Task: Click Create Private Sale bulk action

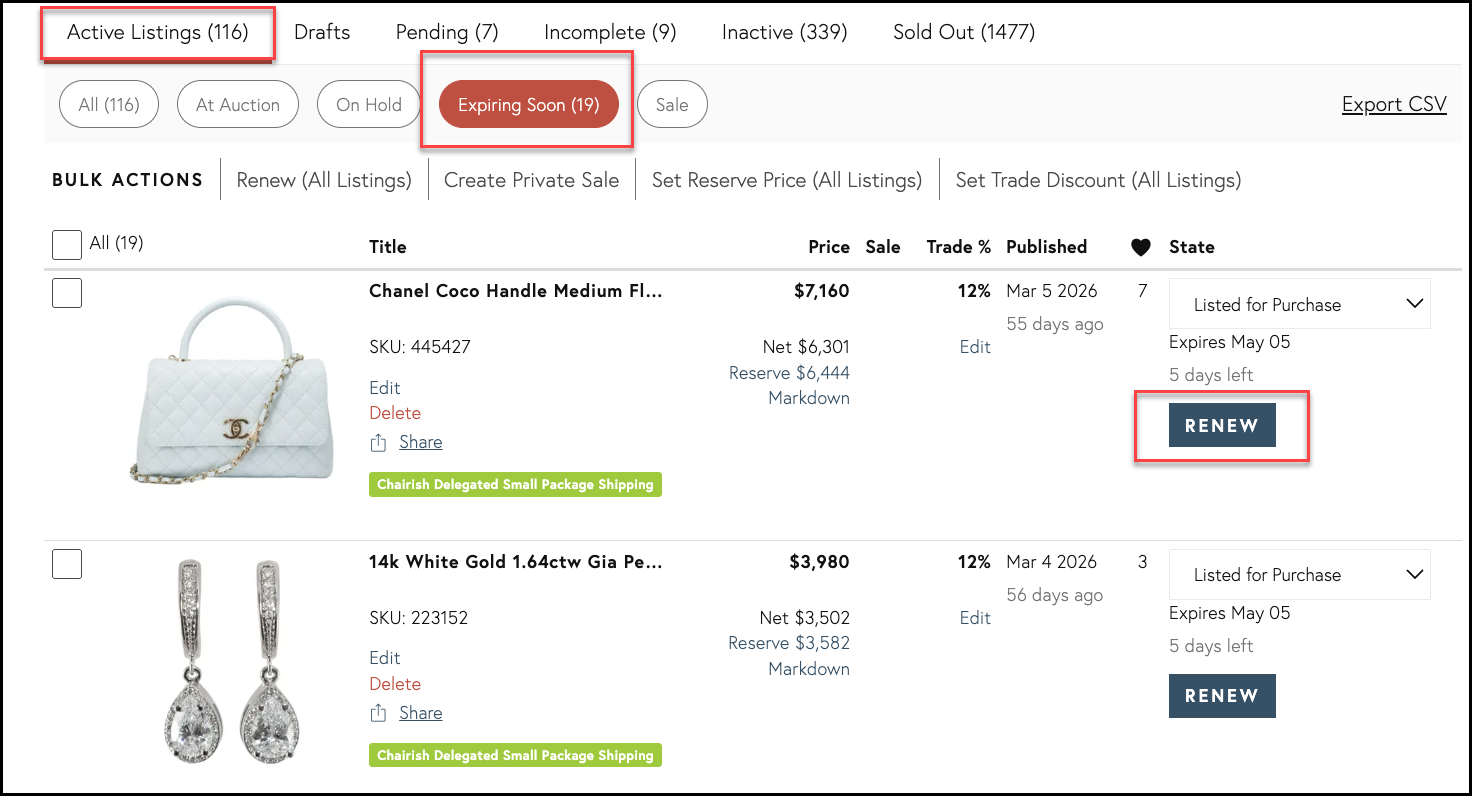Action: pos(531,180)
